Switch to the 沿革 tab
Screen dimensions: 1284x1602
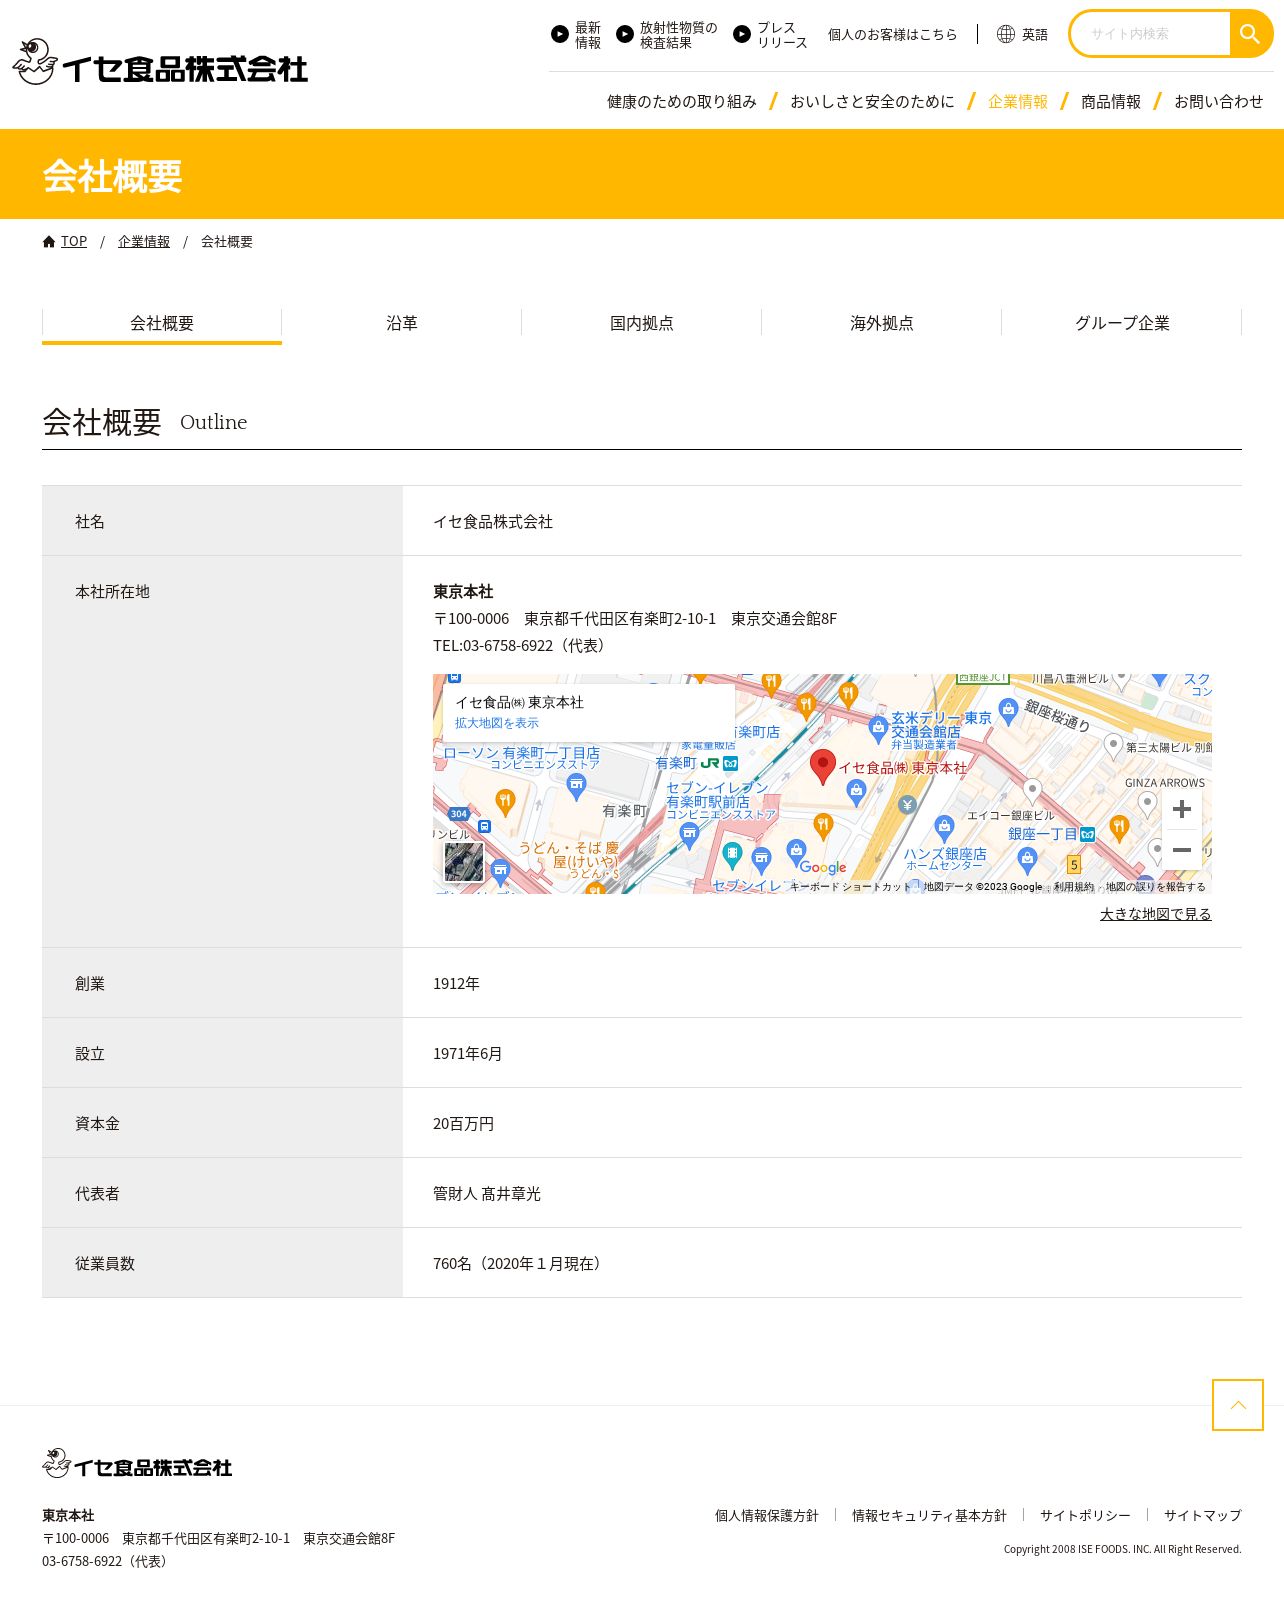coord(402,323)
